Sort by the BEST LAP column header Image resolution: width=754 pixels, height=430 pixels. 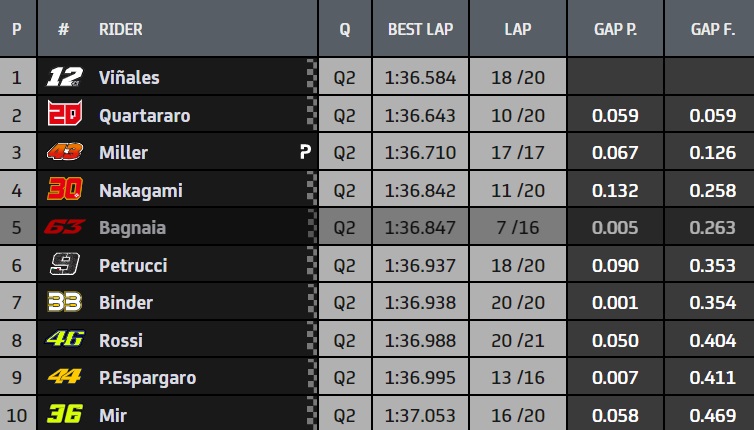(420, 29)
